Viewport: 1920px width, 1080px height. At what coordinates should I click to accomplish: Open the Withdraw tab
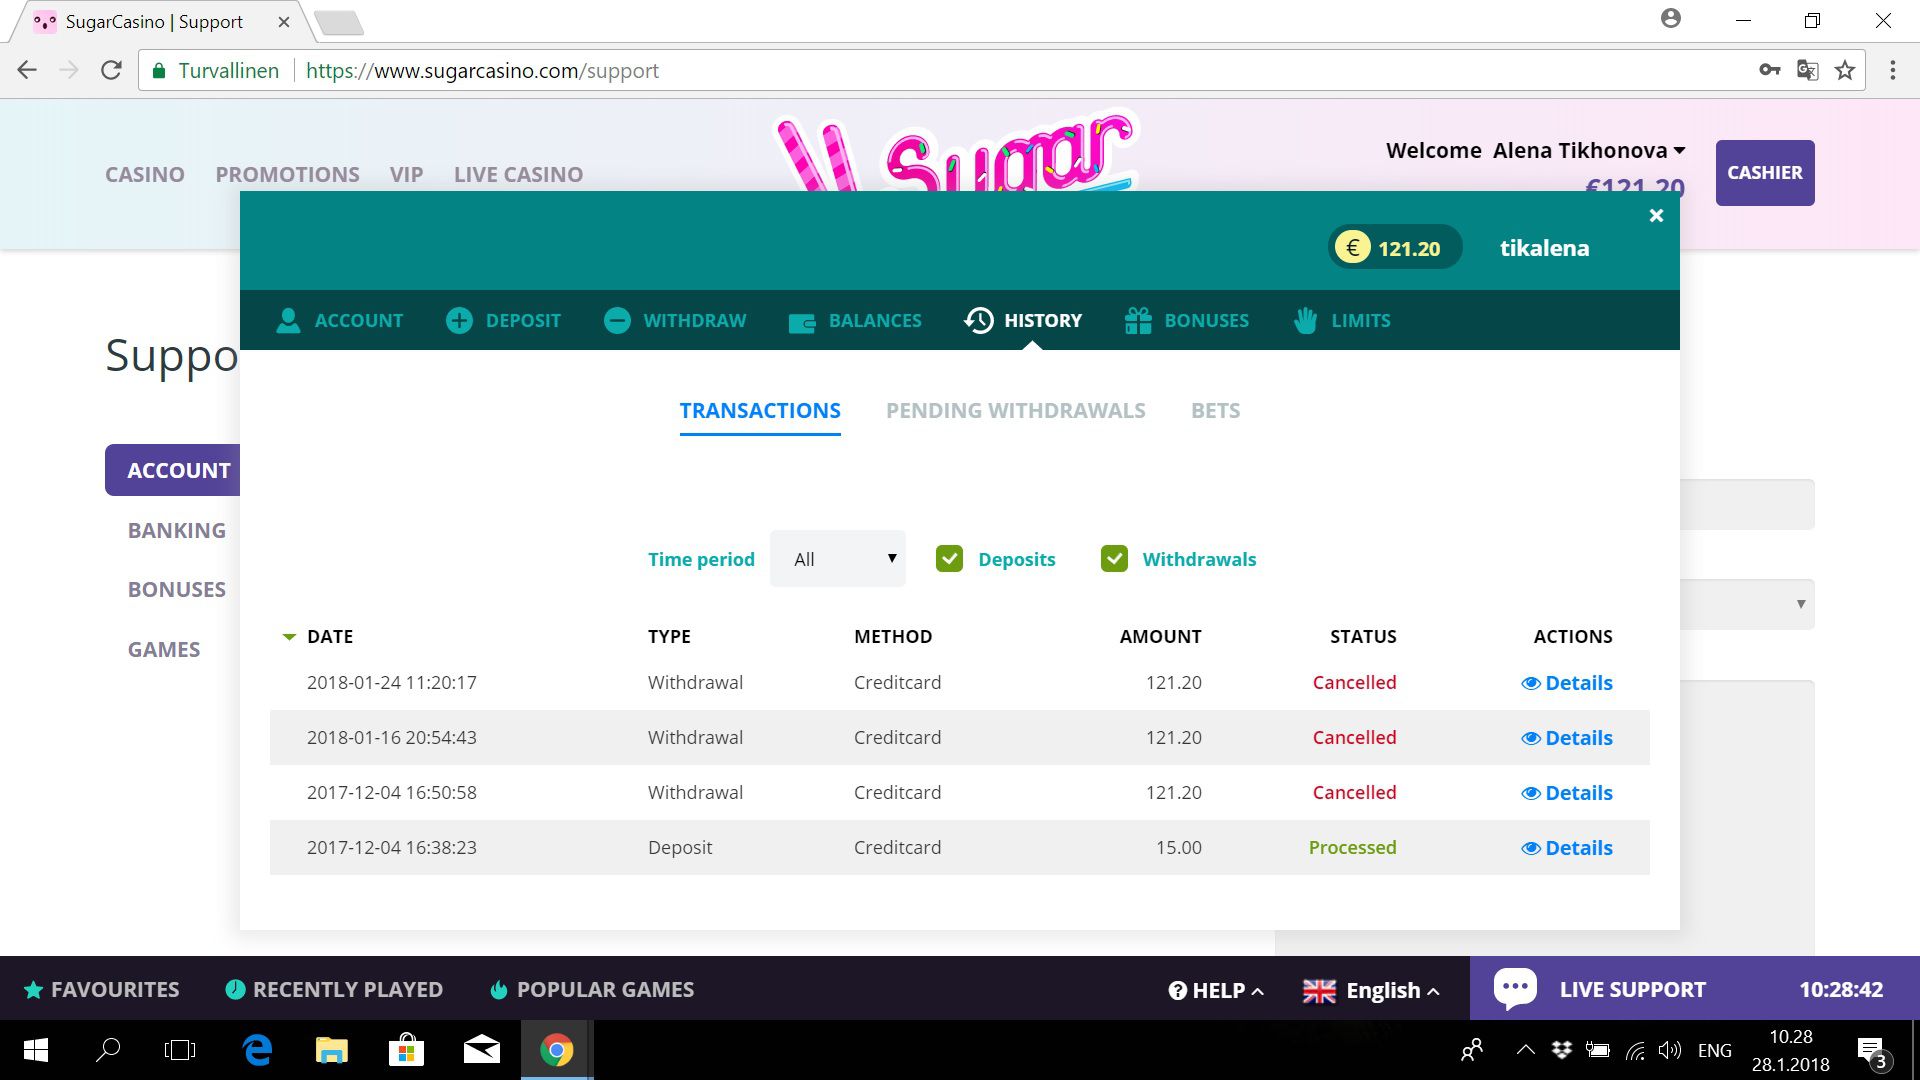pos(675,320)
